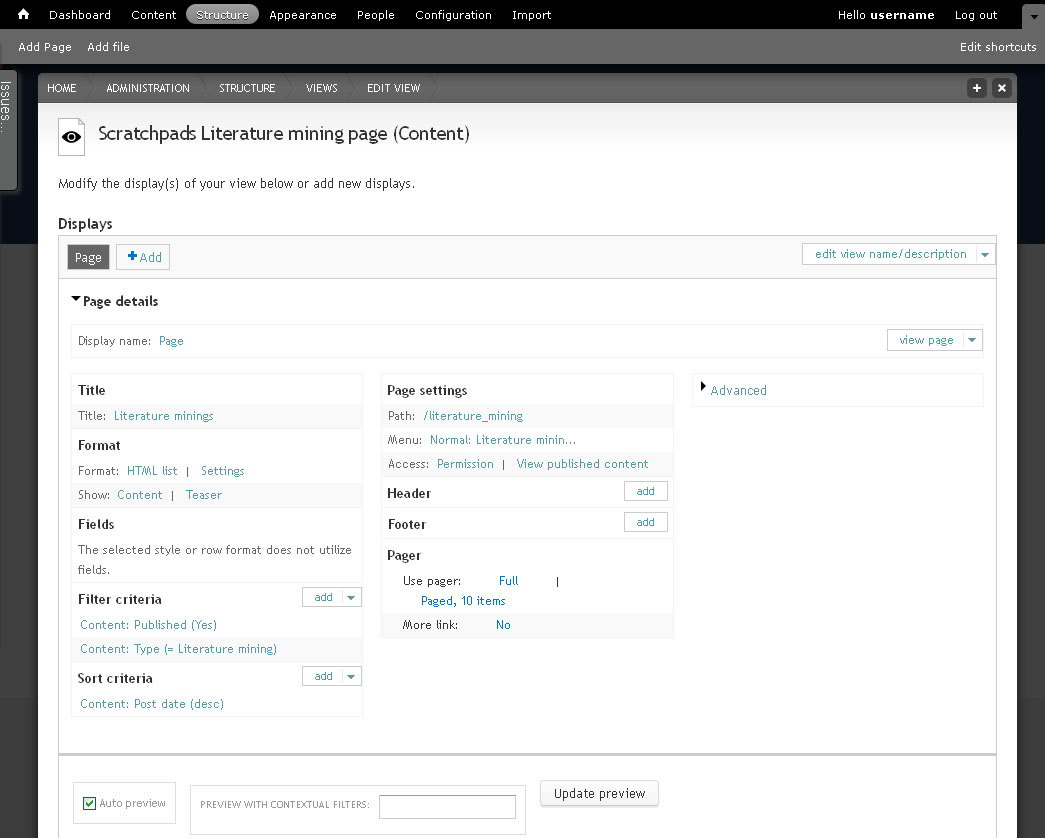Click Filter criteria add button
Screen dimensions: 1045x838
click(323, 597)
